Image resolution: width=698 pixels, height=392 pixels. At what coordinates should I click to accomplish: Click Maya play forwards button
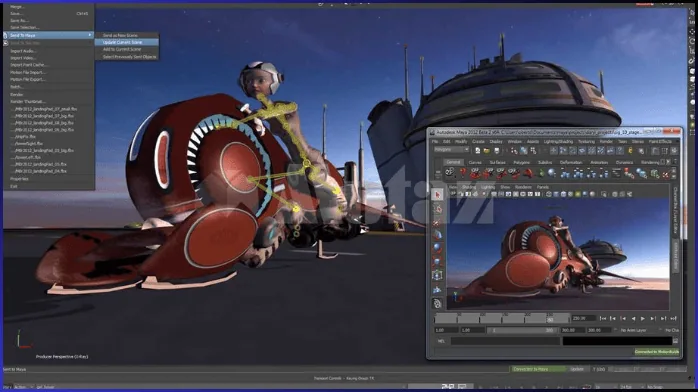point(642,319)
